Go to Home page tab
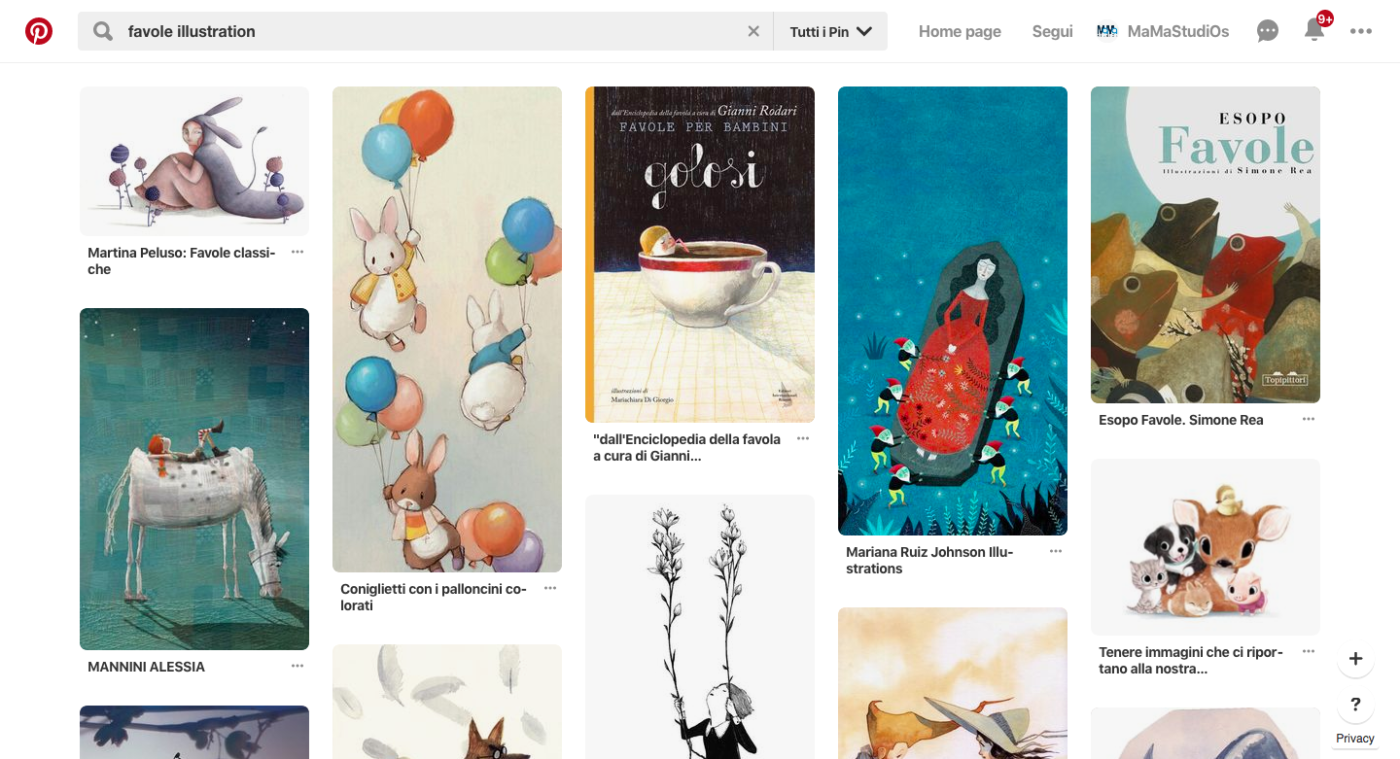The width and height of the screenshot is (1400, 759). 959,31
